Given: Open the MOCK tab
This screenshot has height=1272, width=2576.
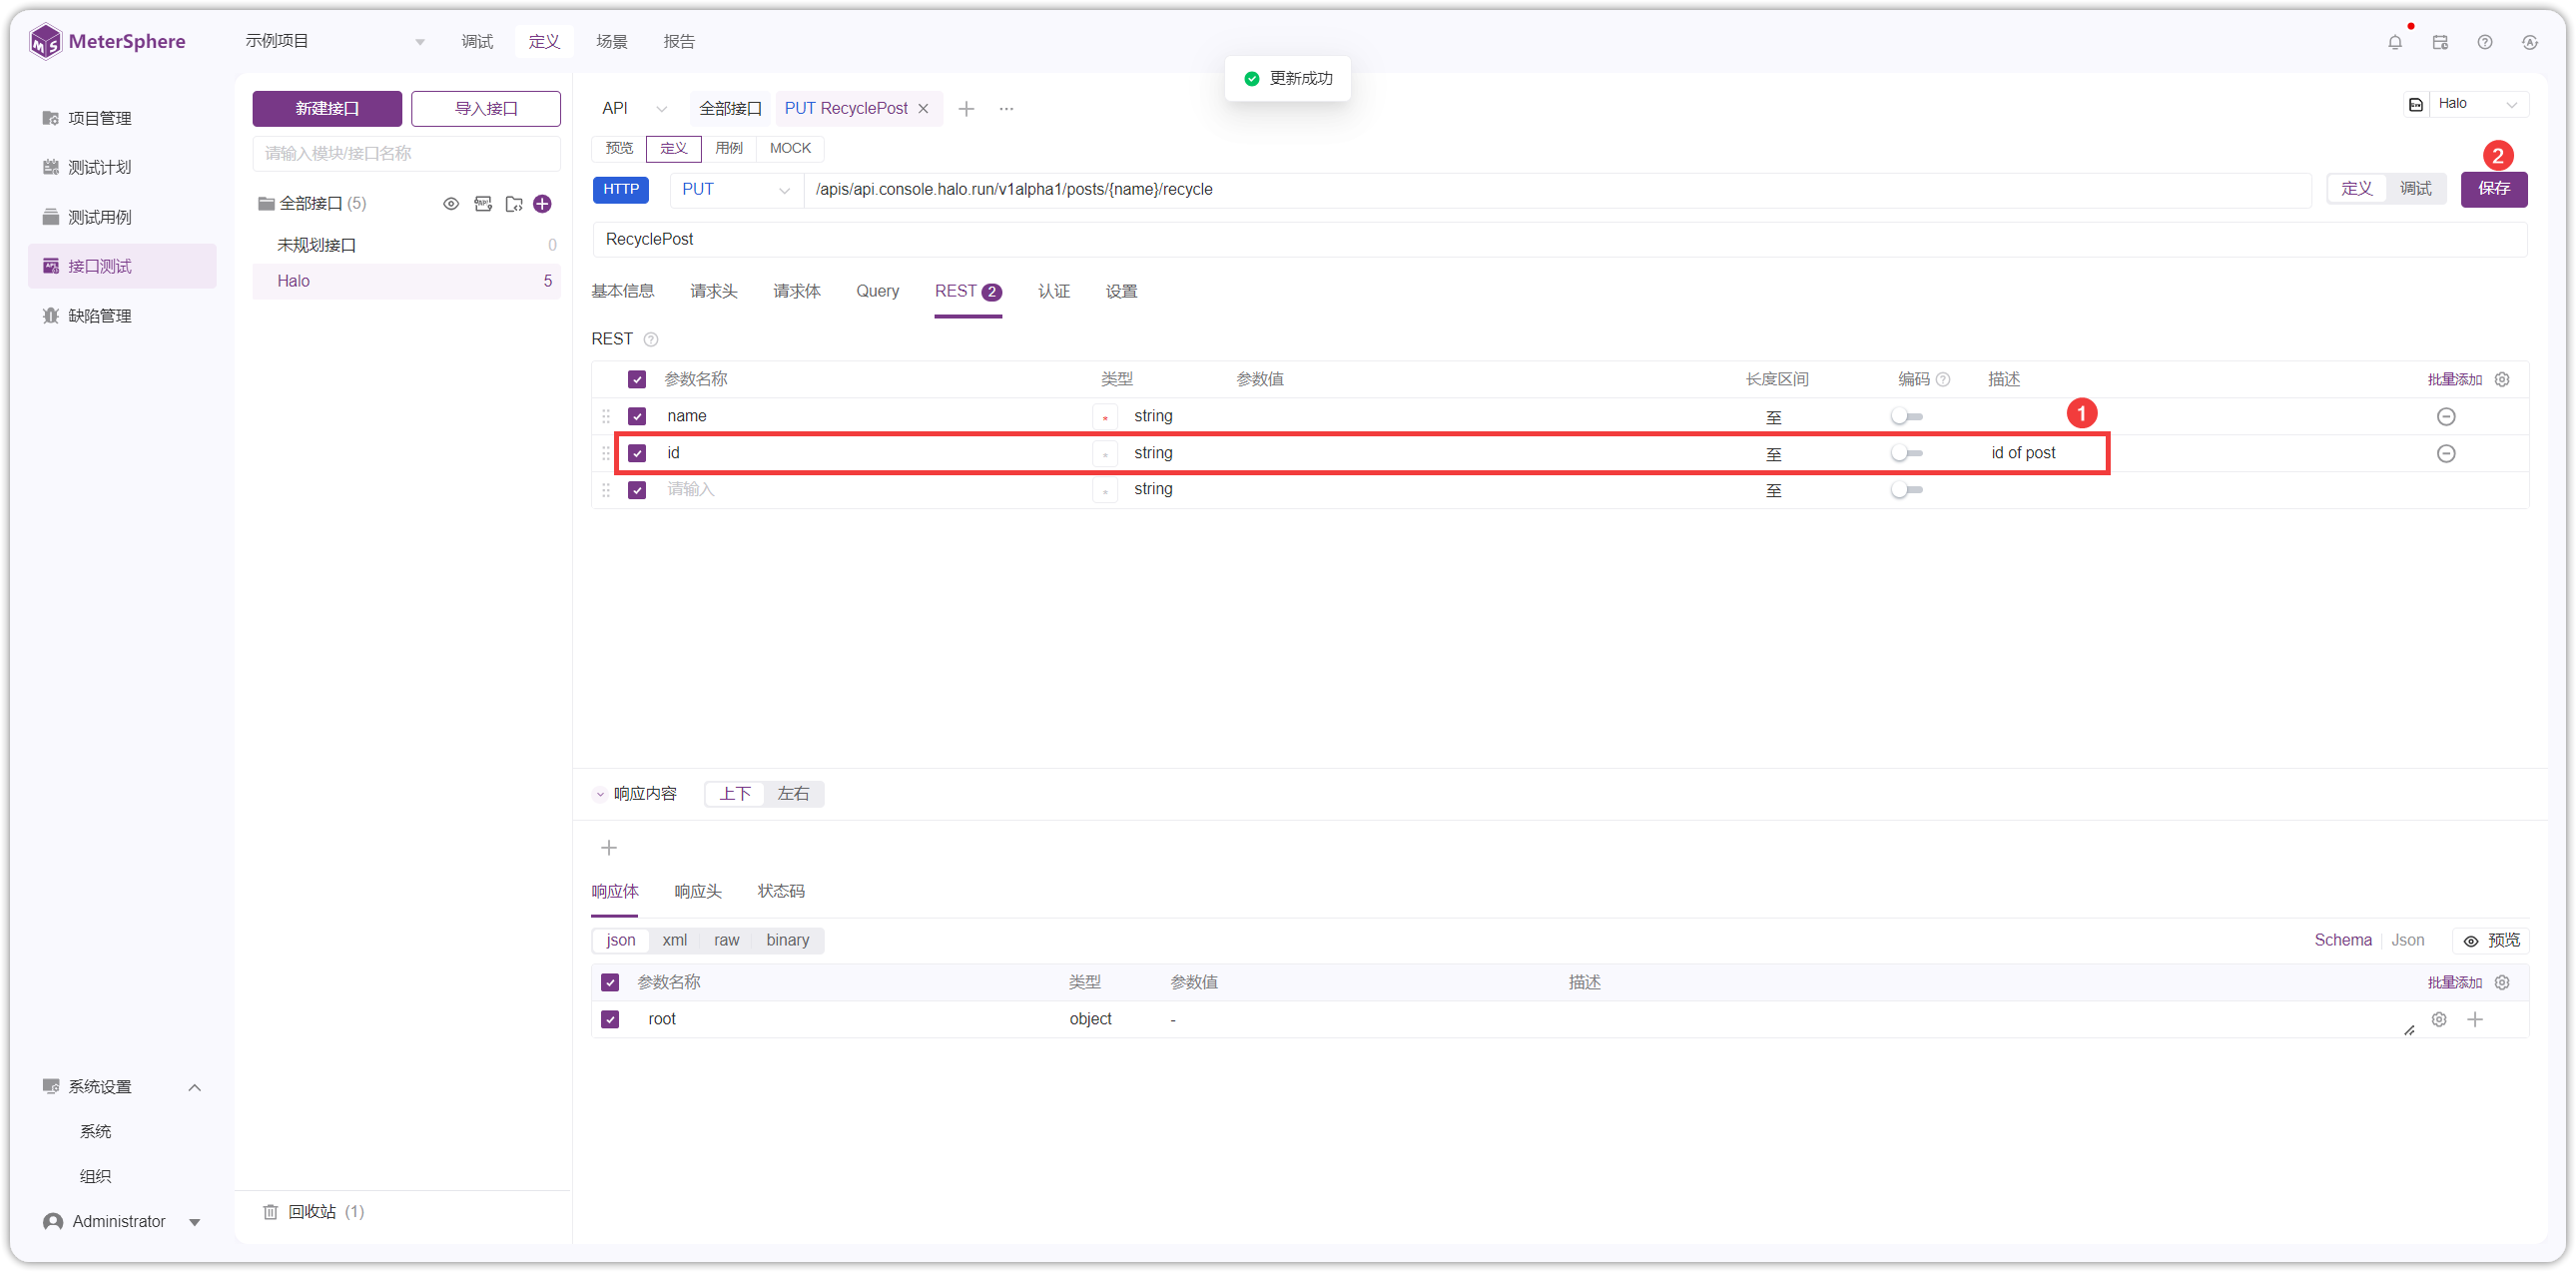Looking at the screenshot, I should 790,148.
